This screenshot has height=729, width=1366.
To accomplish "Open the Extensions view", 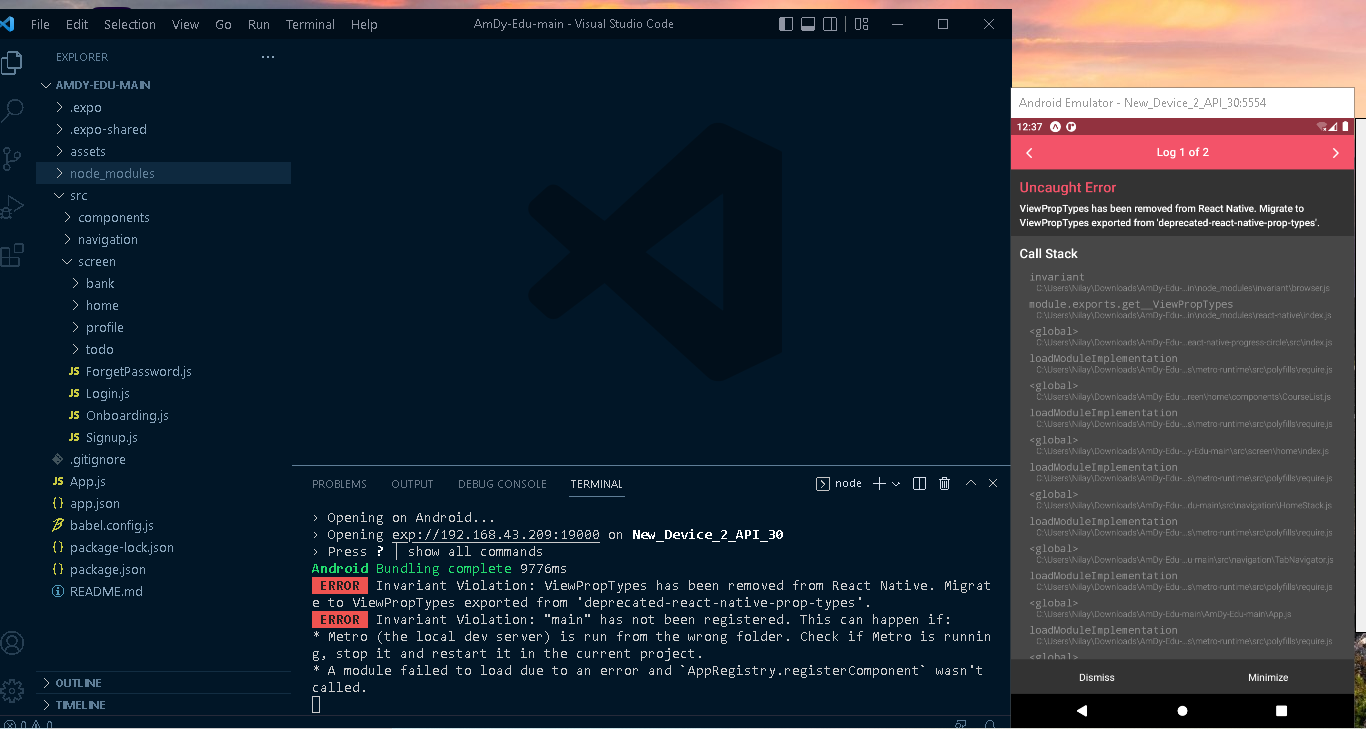I will [12, 255].
